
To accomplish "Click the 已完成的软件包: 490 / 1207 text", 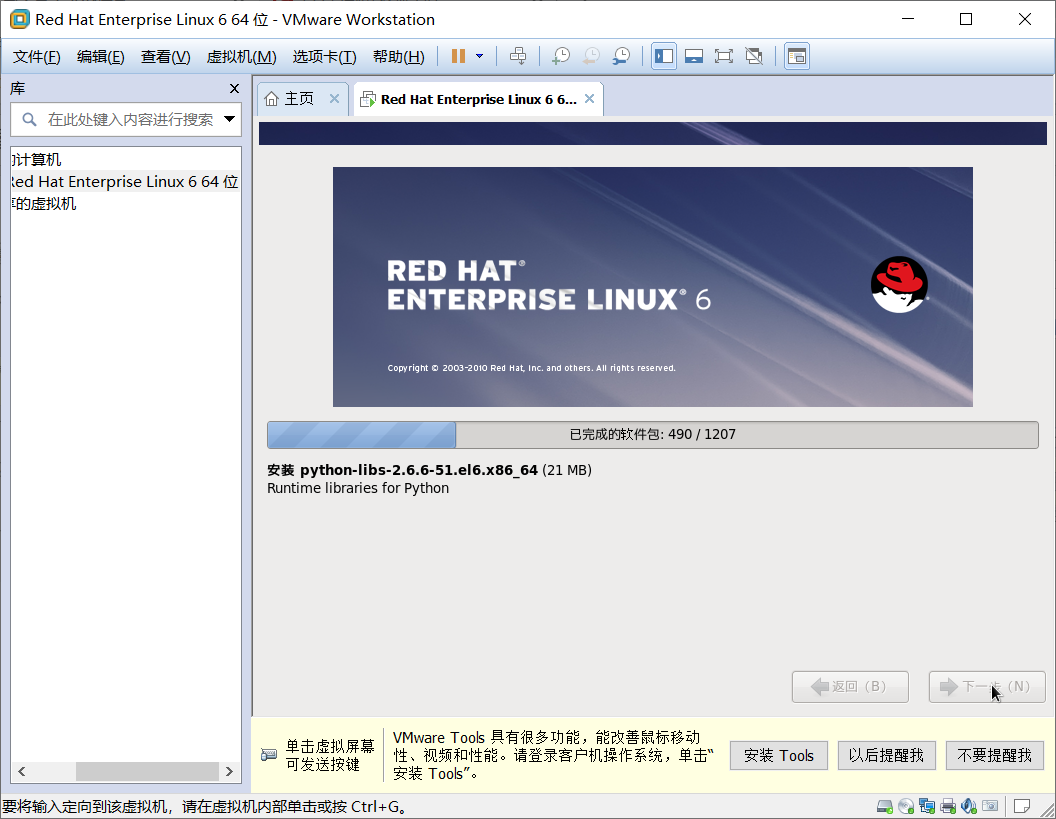I will point(653,434).
